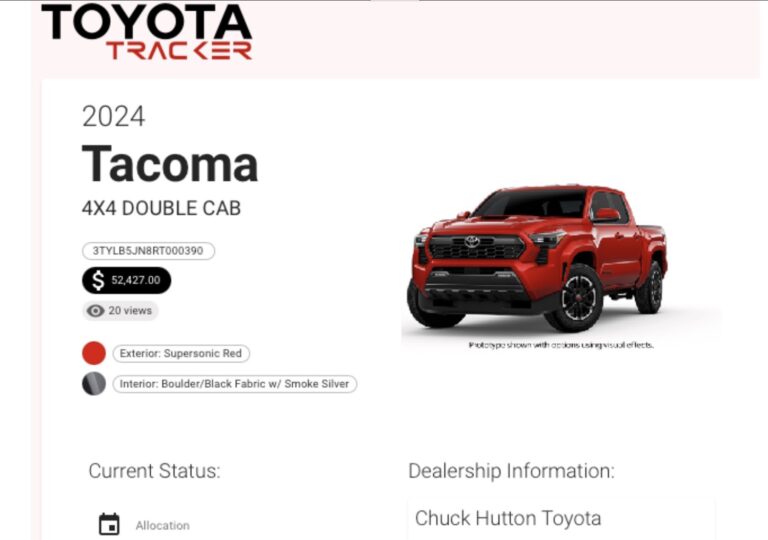768x540 pixels.
Task: Click the 20 views chip
Action: [120, 311]
